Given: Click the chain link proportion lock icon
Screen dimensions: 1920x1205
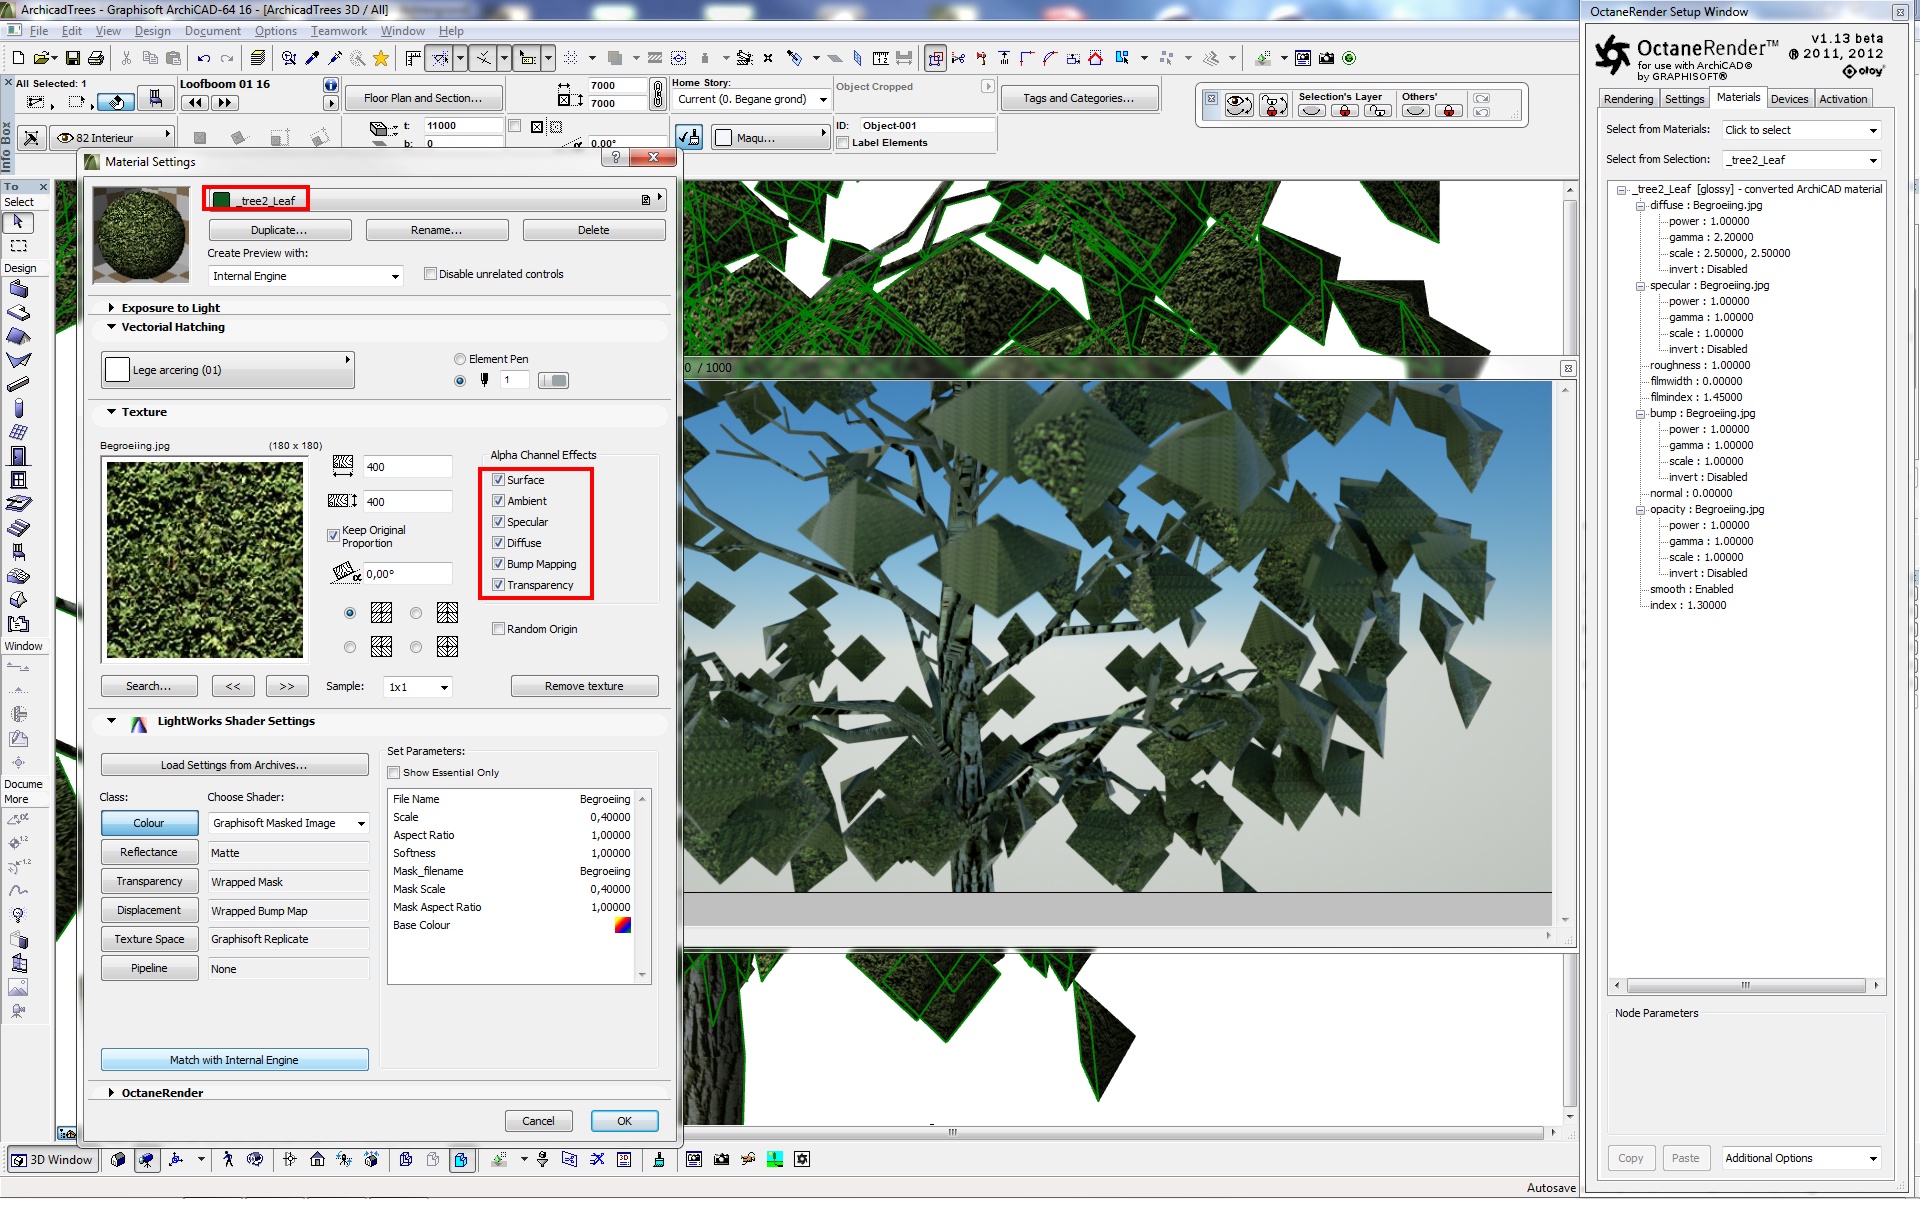Looking at the screenshot, I should click(x=657, y=94).
